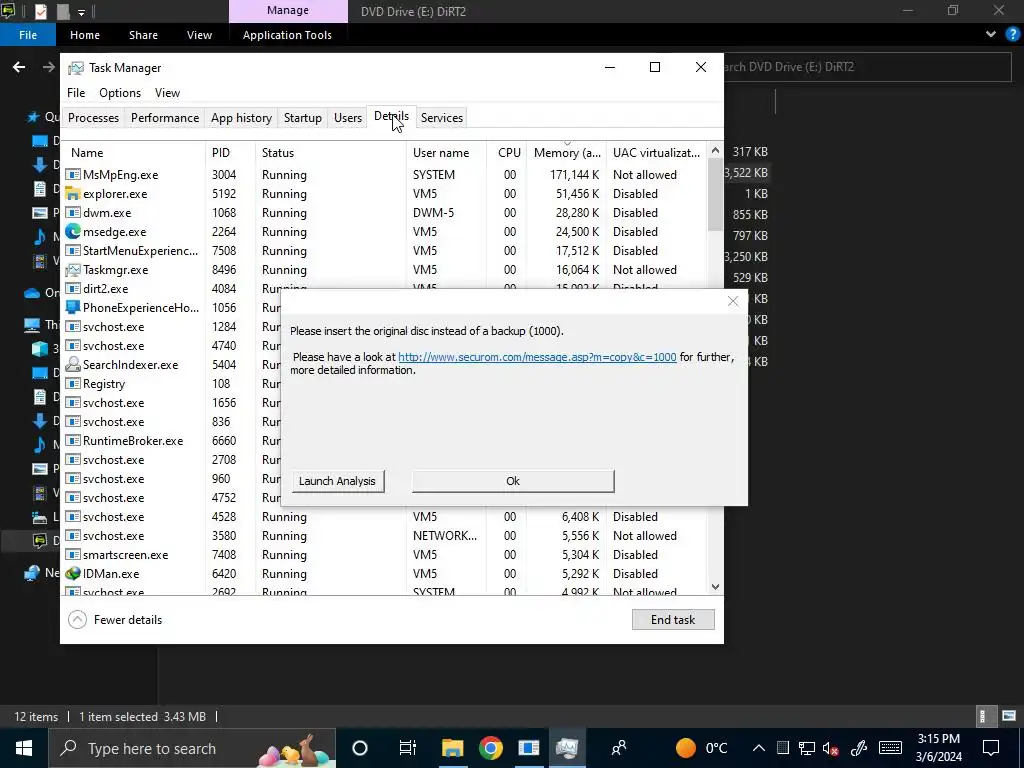Click the Launch Analysis button
Image resolution: width=1024 pixels, height=768 pixels.
click(x=338, y=481)
